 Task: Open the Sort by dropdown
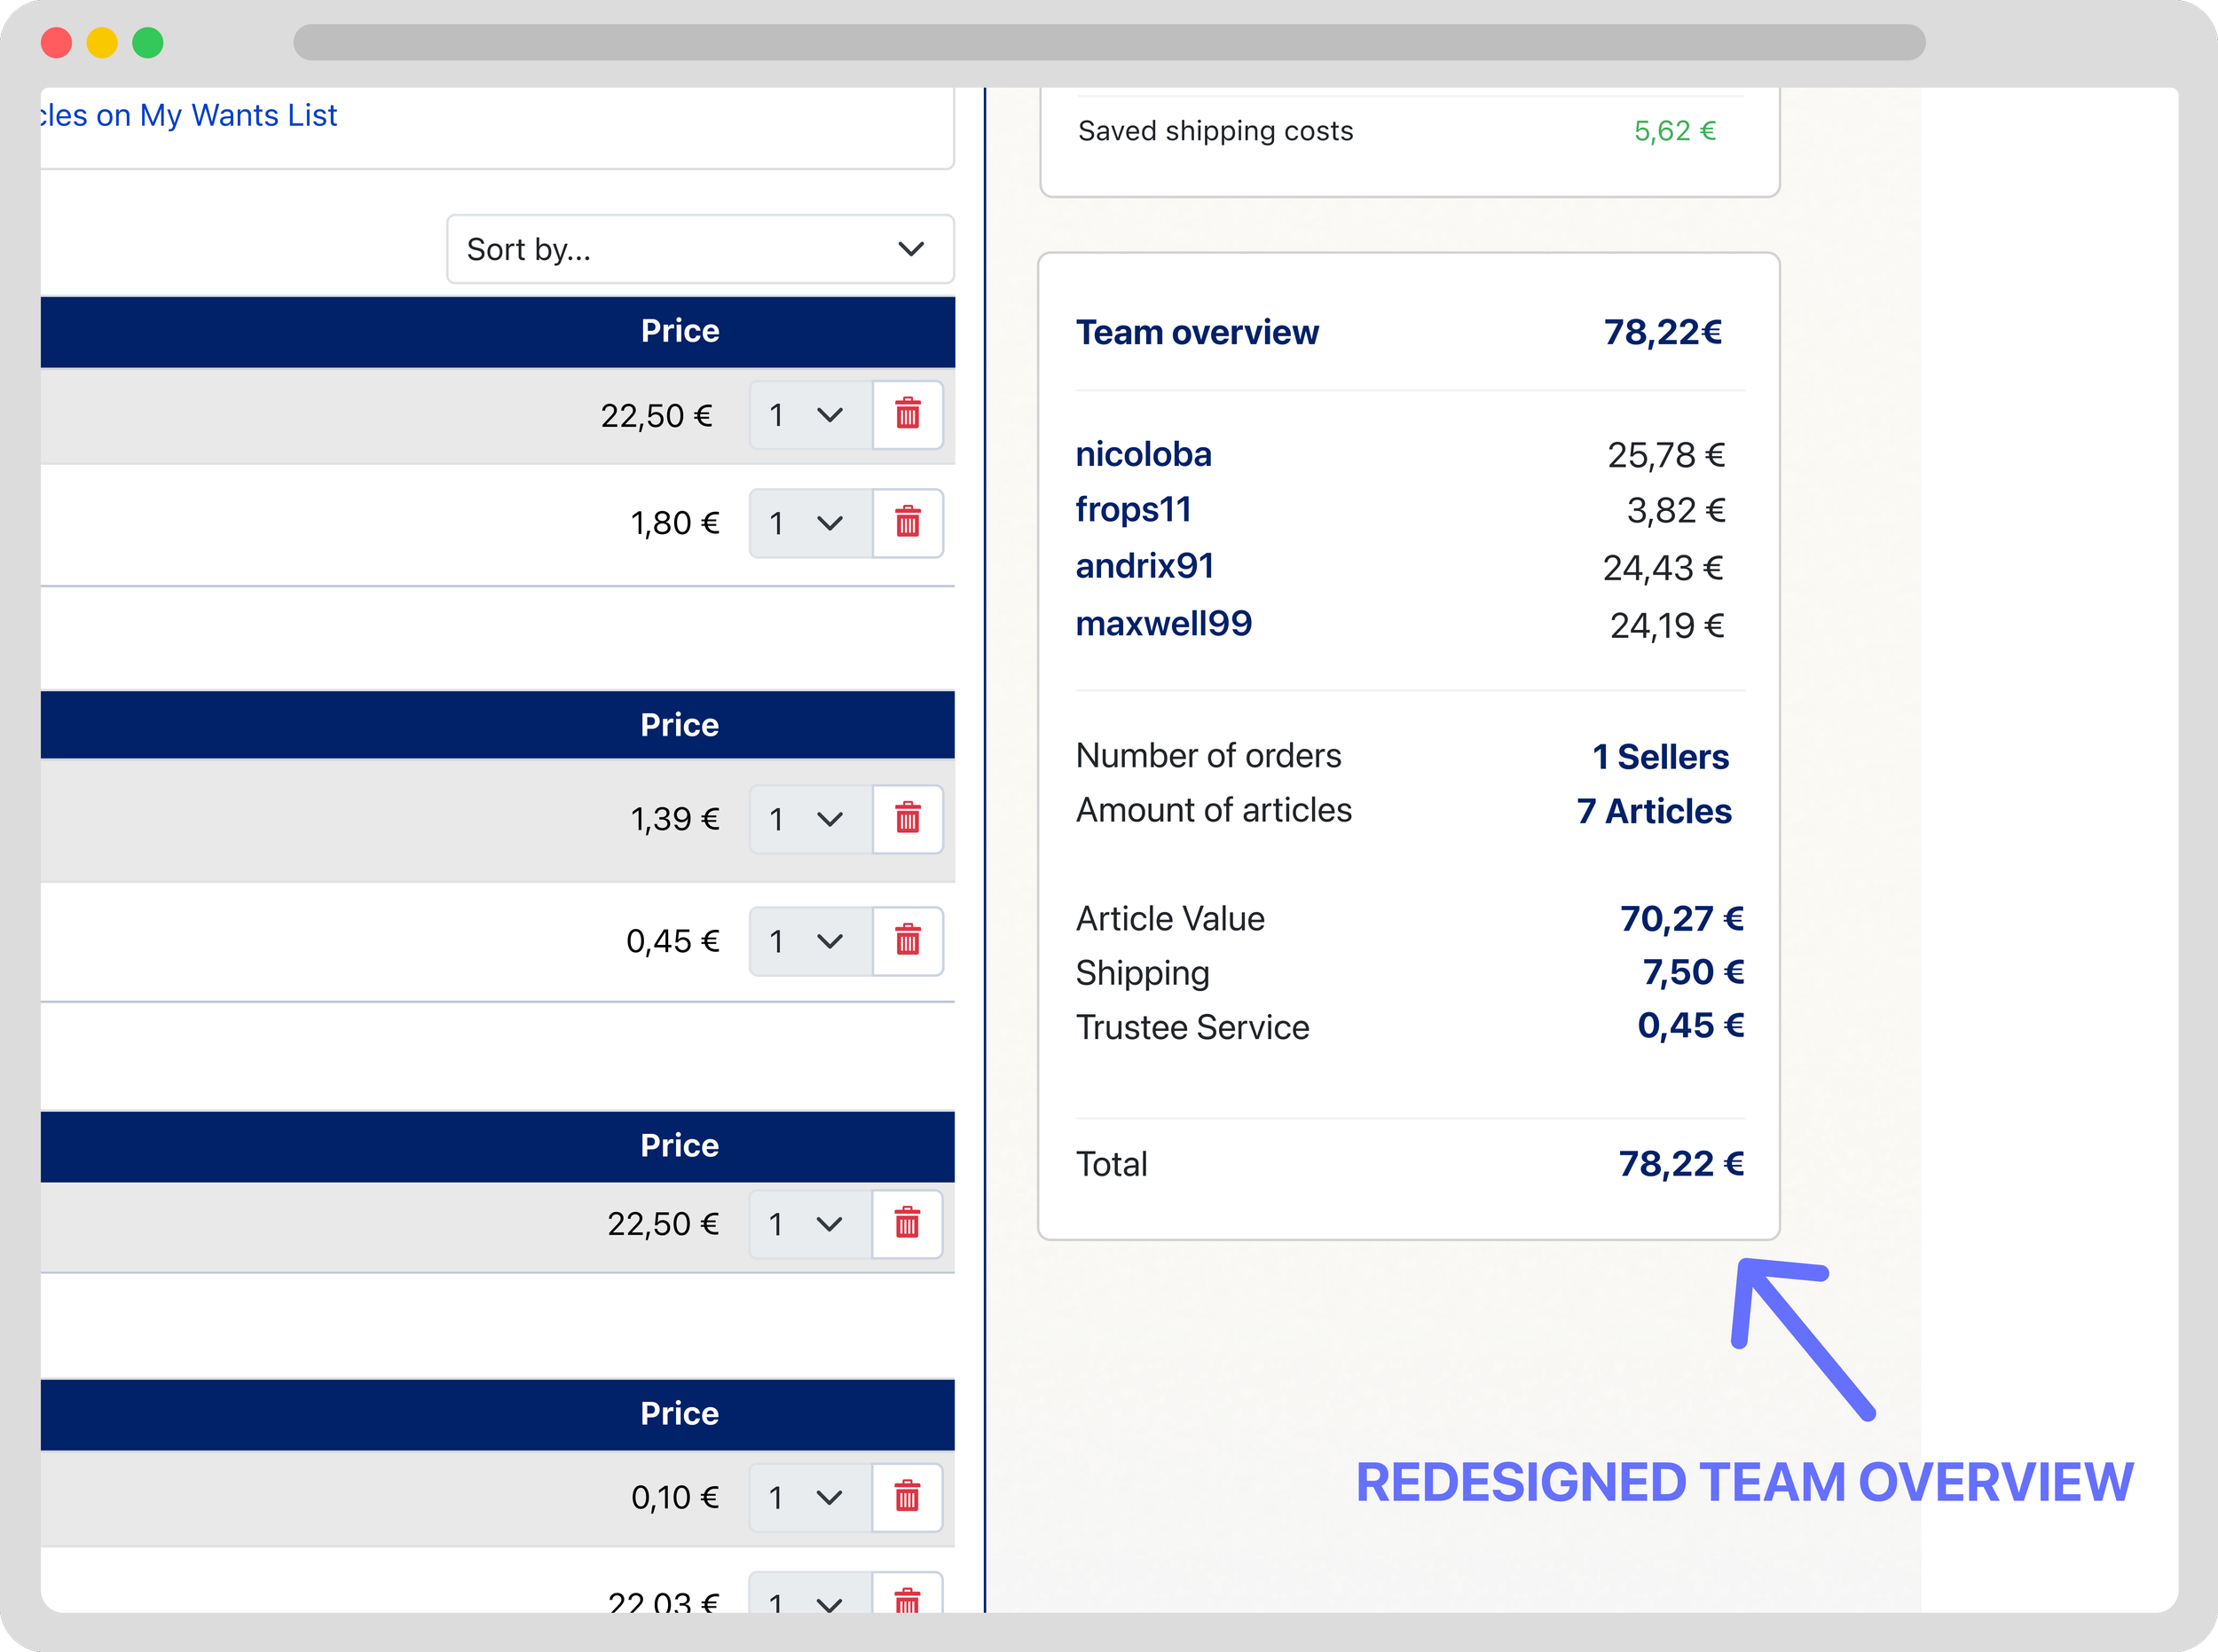700,249
